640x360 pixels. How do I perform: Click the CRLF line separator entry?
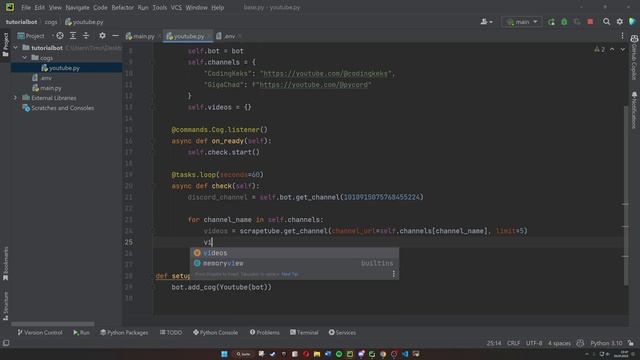(x=513, y=343)
